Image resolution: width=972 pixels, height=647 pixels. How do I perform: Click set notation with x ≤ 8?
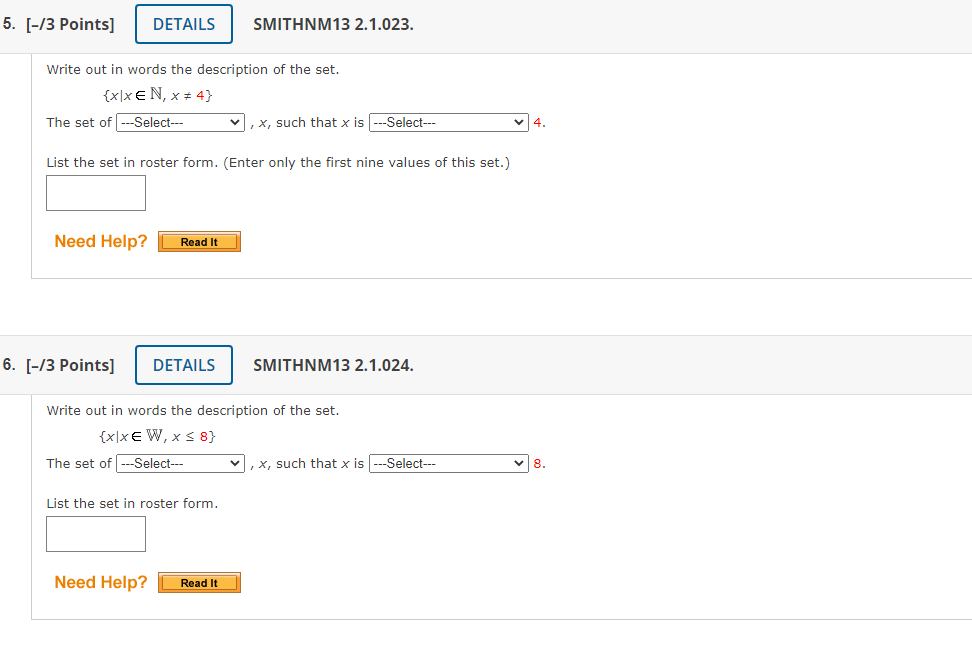click(x=157, y=436)
